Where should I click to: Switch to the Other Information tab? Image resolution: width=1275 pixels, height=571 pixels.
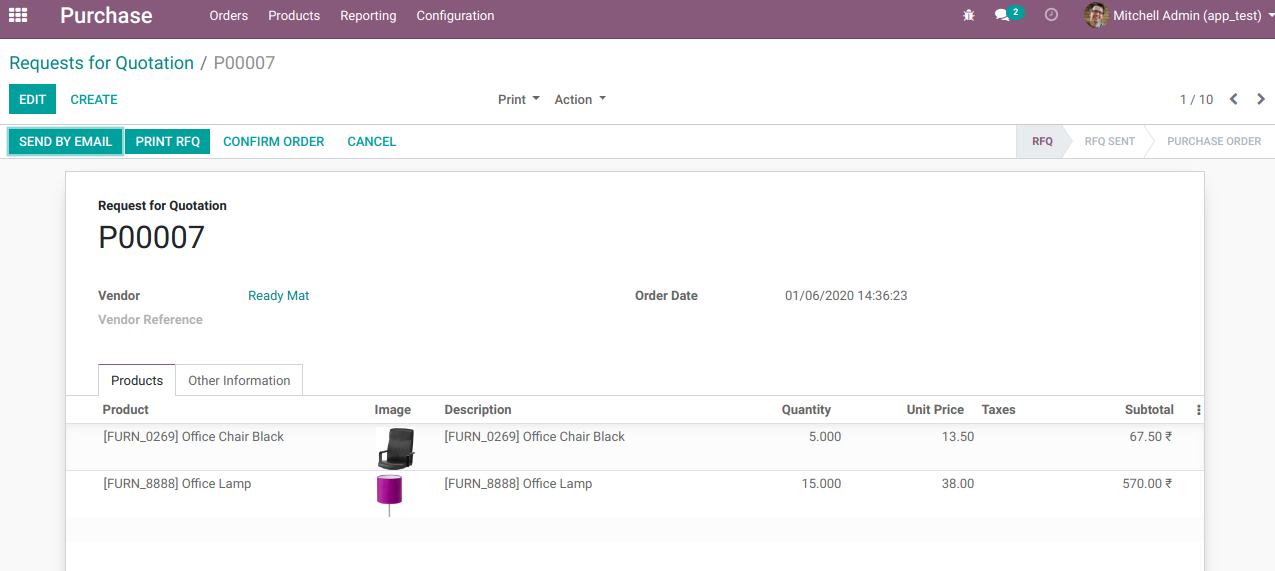(x=239, y=380)
